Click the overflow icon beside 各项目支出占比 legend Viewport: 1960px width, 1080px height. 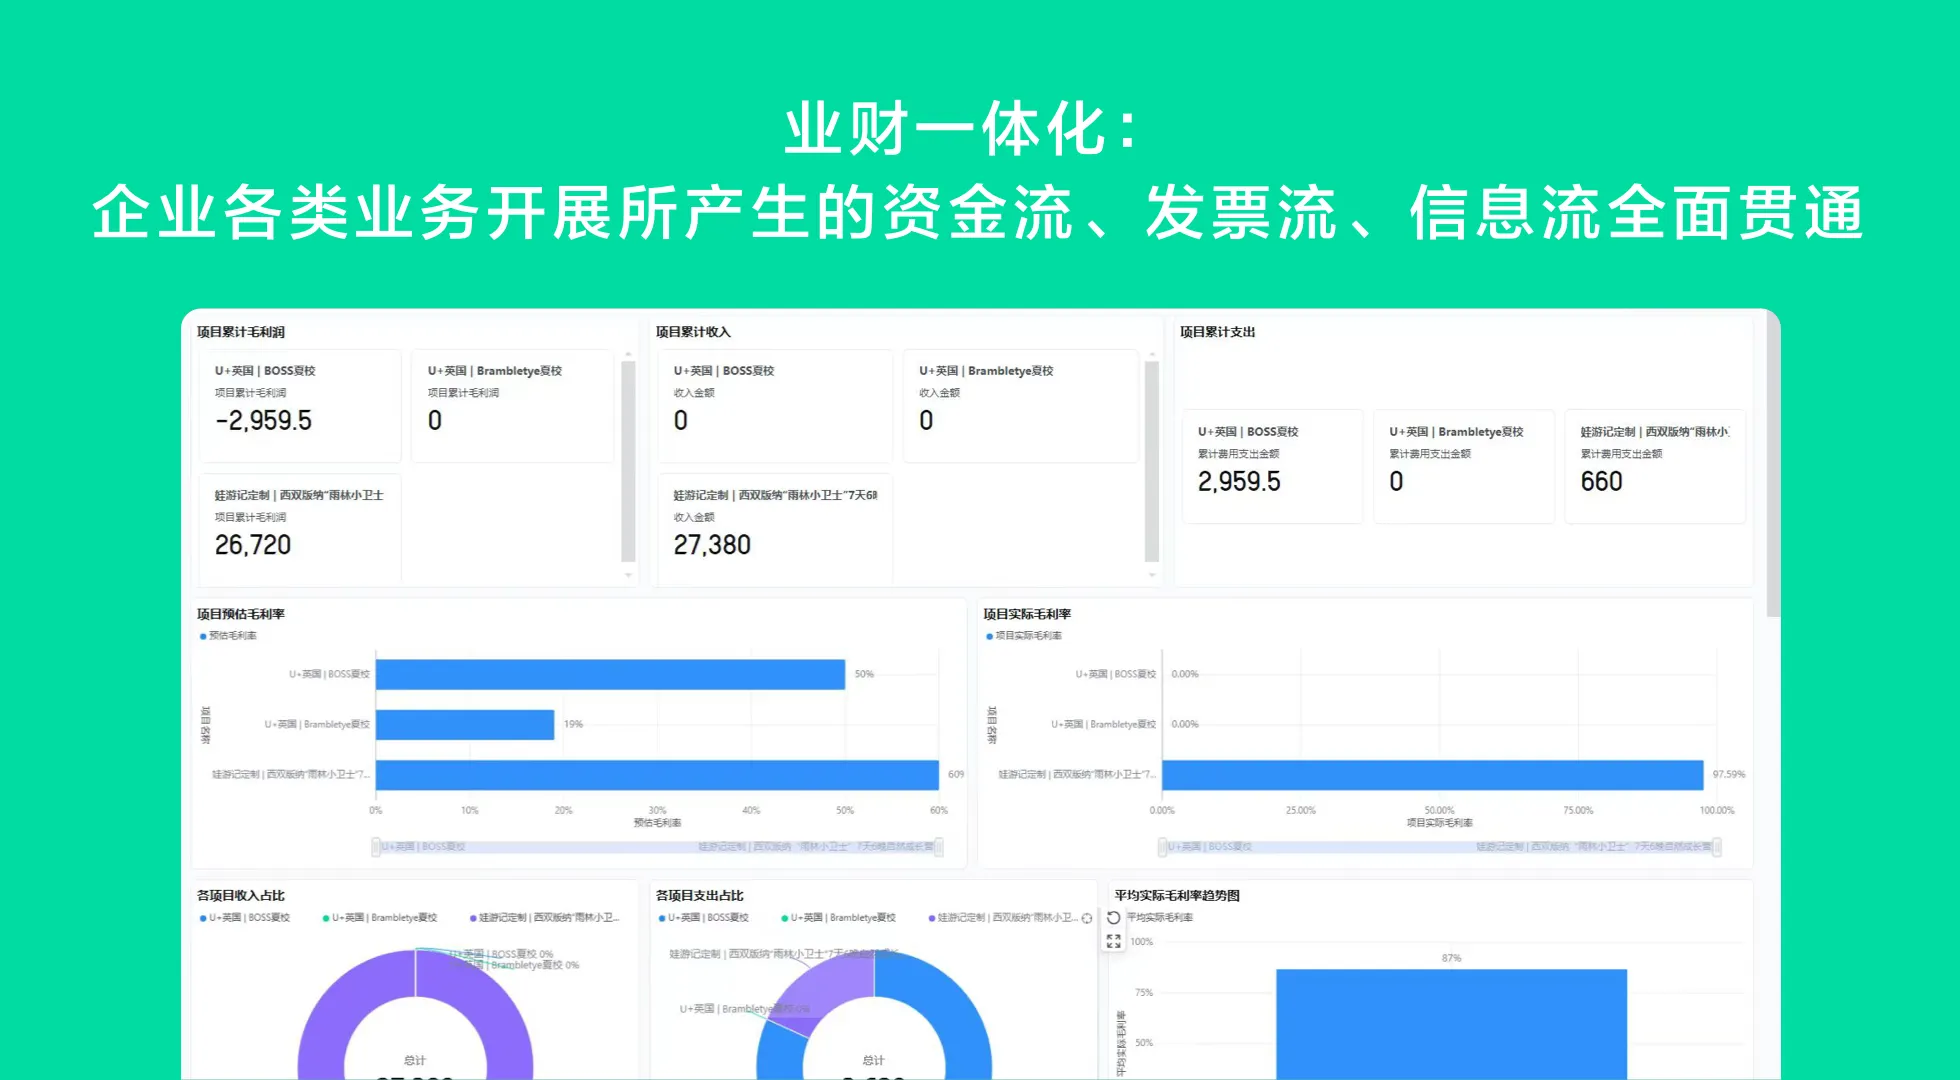point(1086,917)
